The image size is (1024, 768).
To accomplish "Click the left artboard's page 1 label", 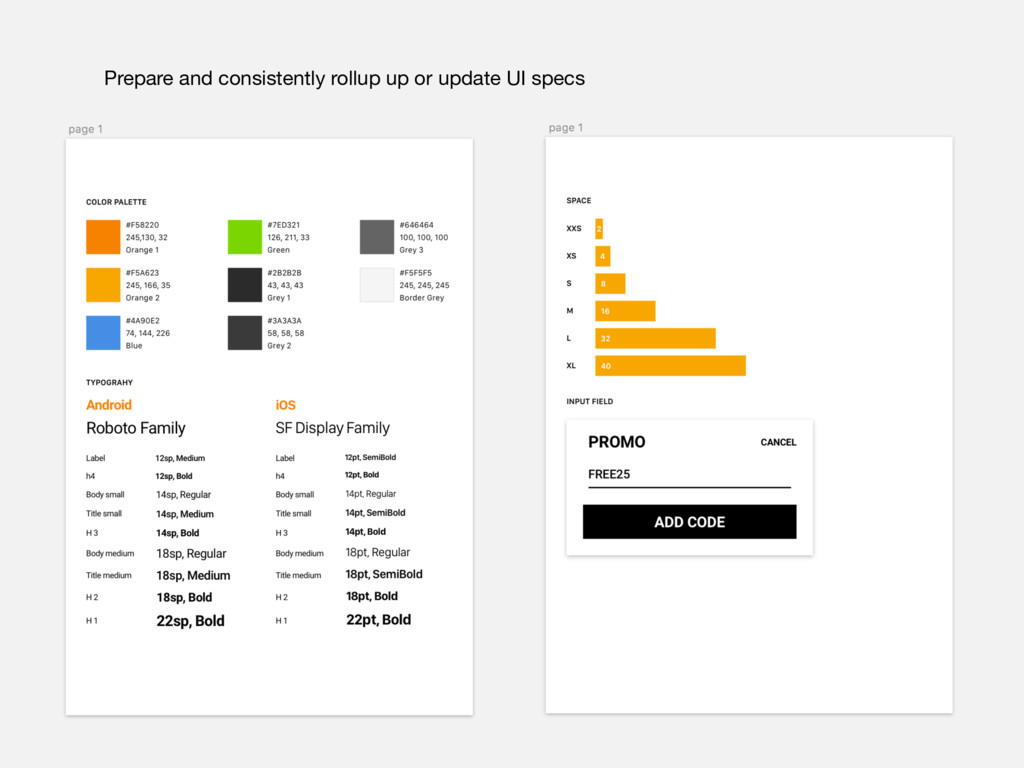I will 86,129.
